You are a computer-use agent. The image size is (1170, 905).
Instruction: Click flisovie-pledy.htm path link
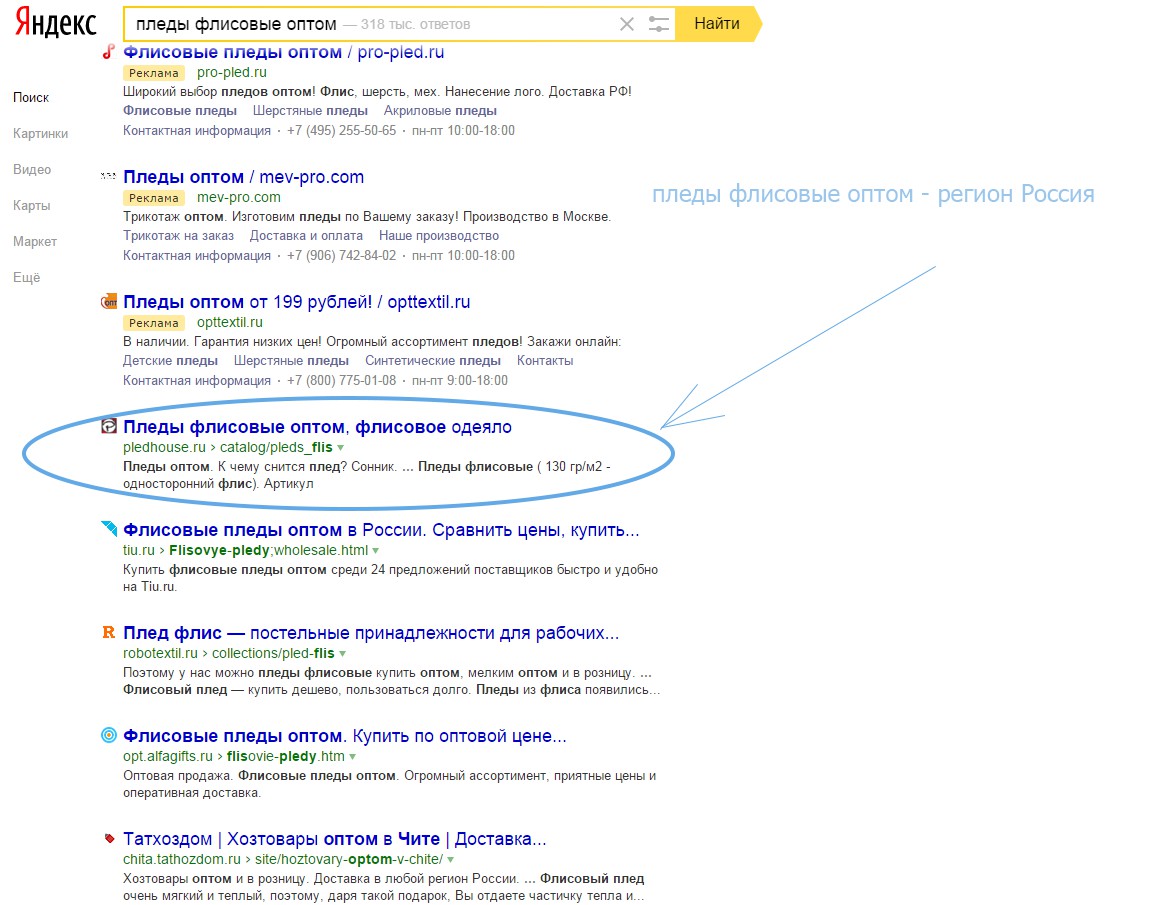coord(286,757)
